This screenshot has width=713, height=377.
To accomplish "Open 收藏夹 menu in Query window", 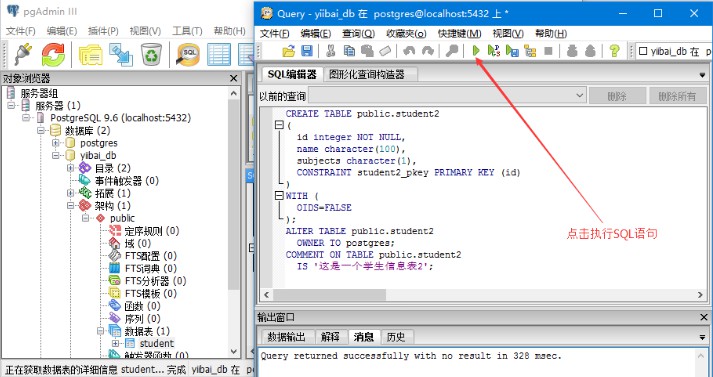I will [x=407, y=33].
